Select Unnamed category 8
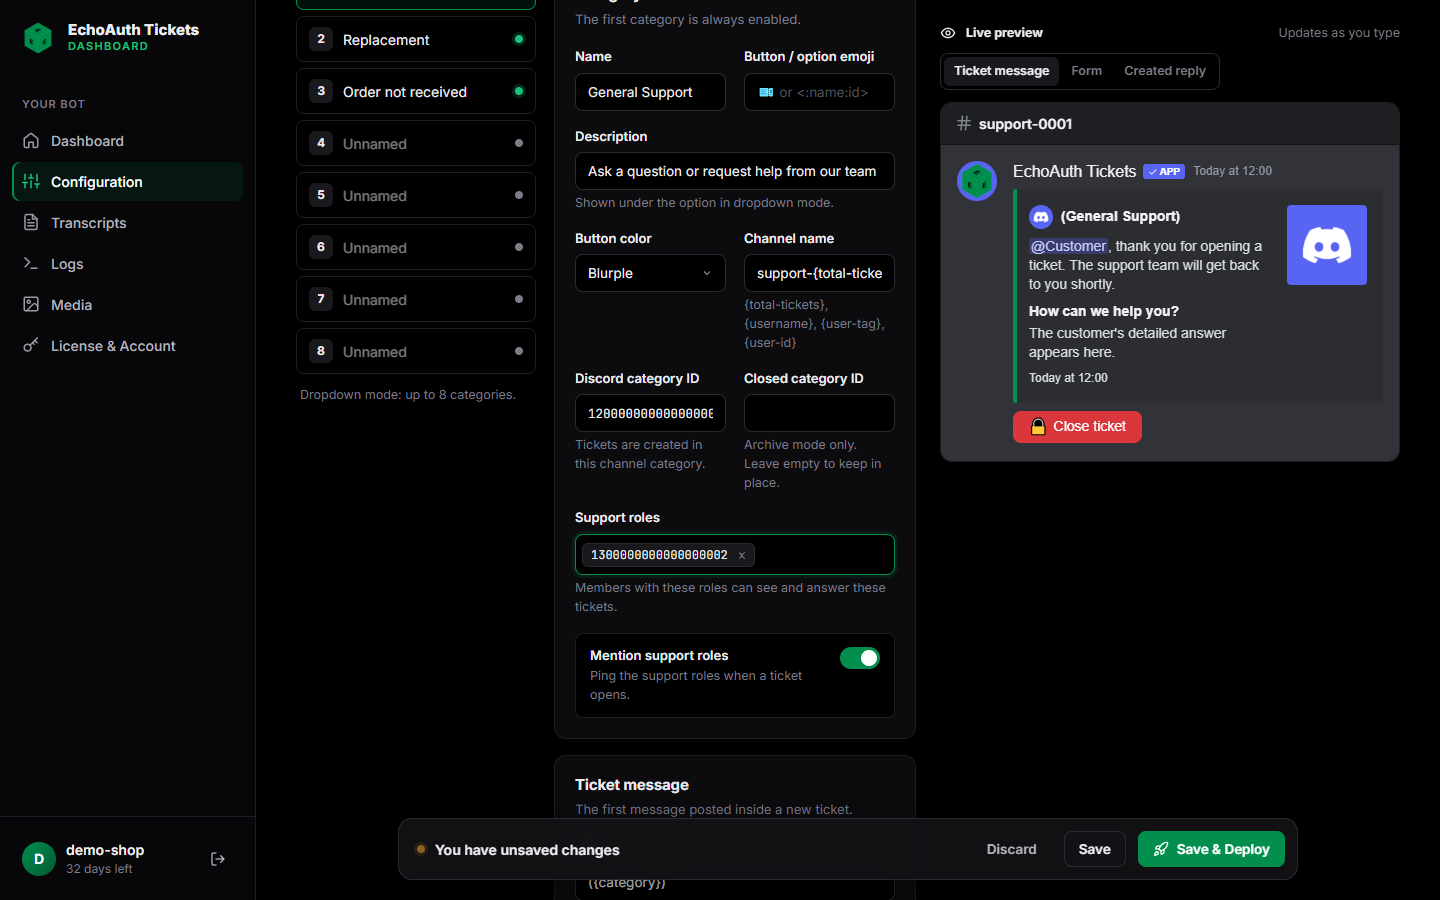 click(416, 351)
